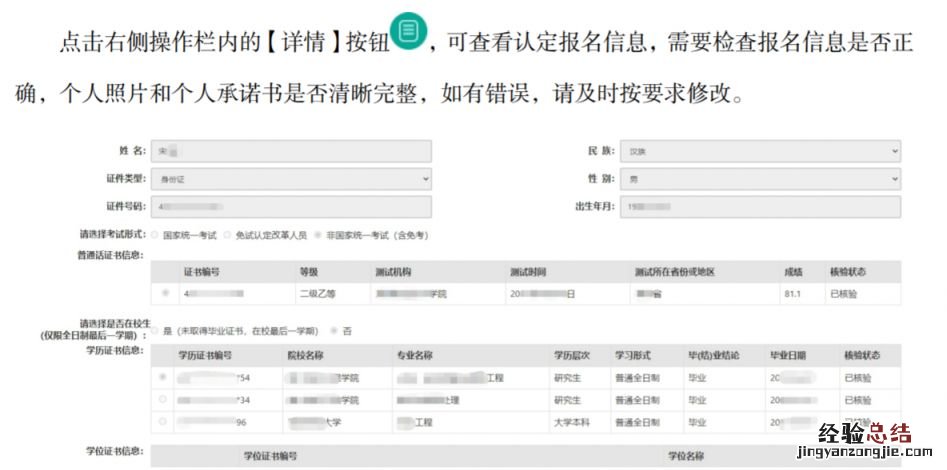
Task: Pick 是 for currently enrolled student
Action: click(x=154, y=330)
